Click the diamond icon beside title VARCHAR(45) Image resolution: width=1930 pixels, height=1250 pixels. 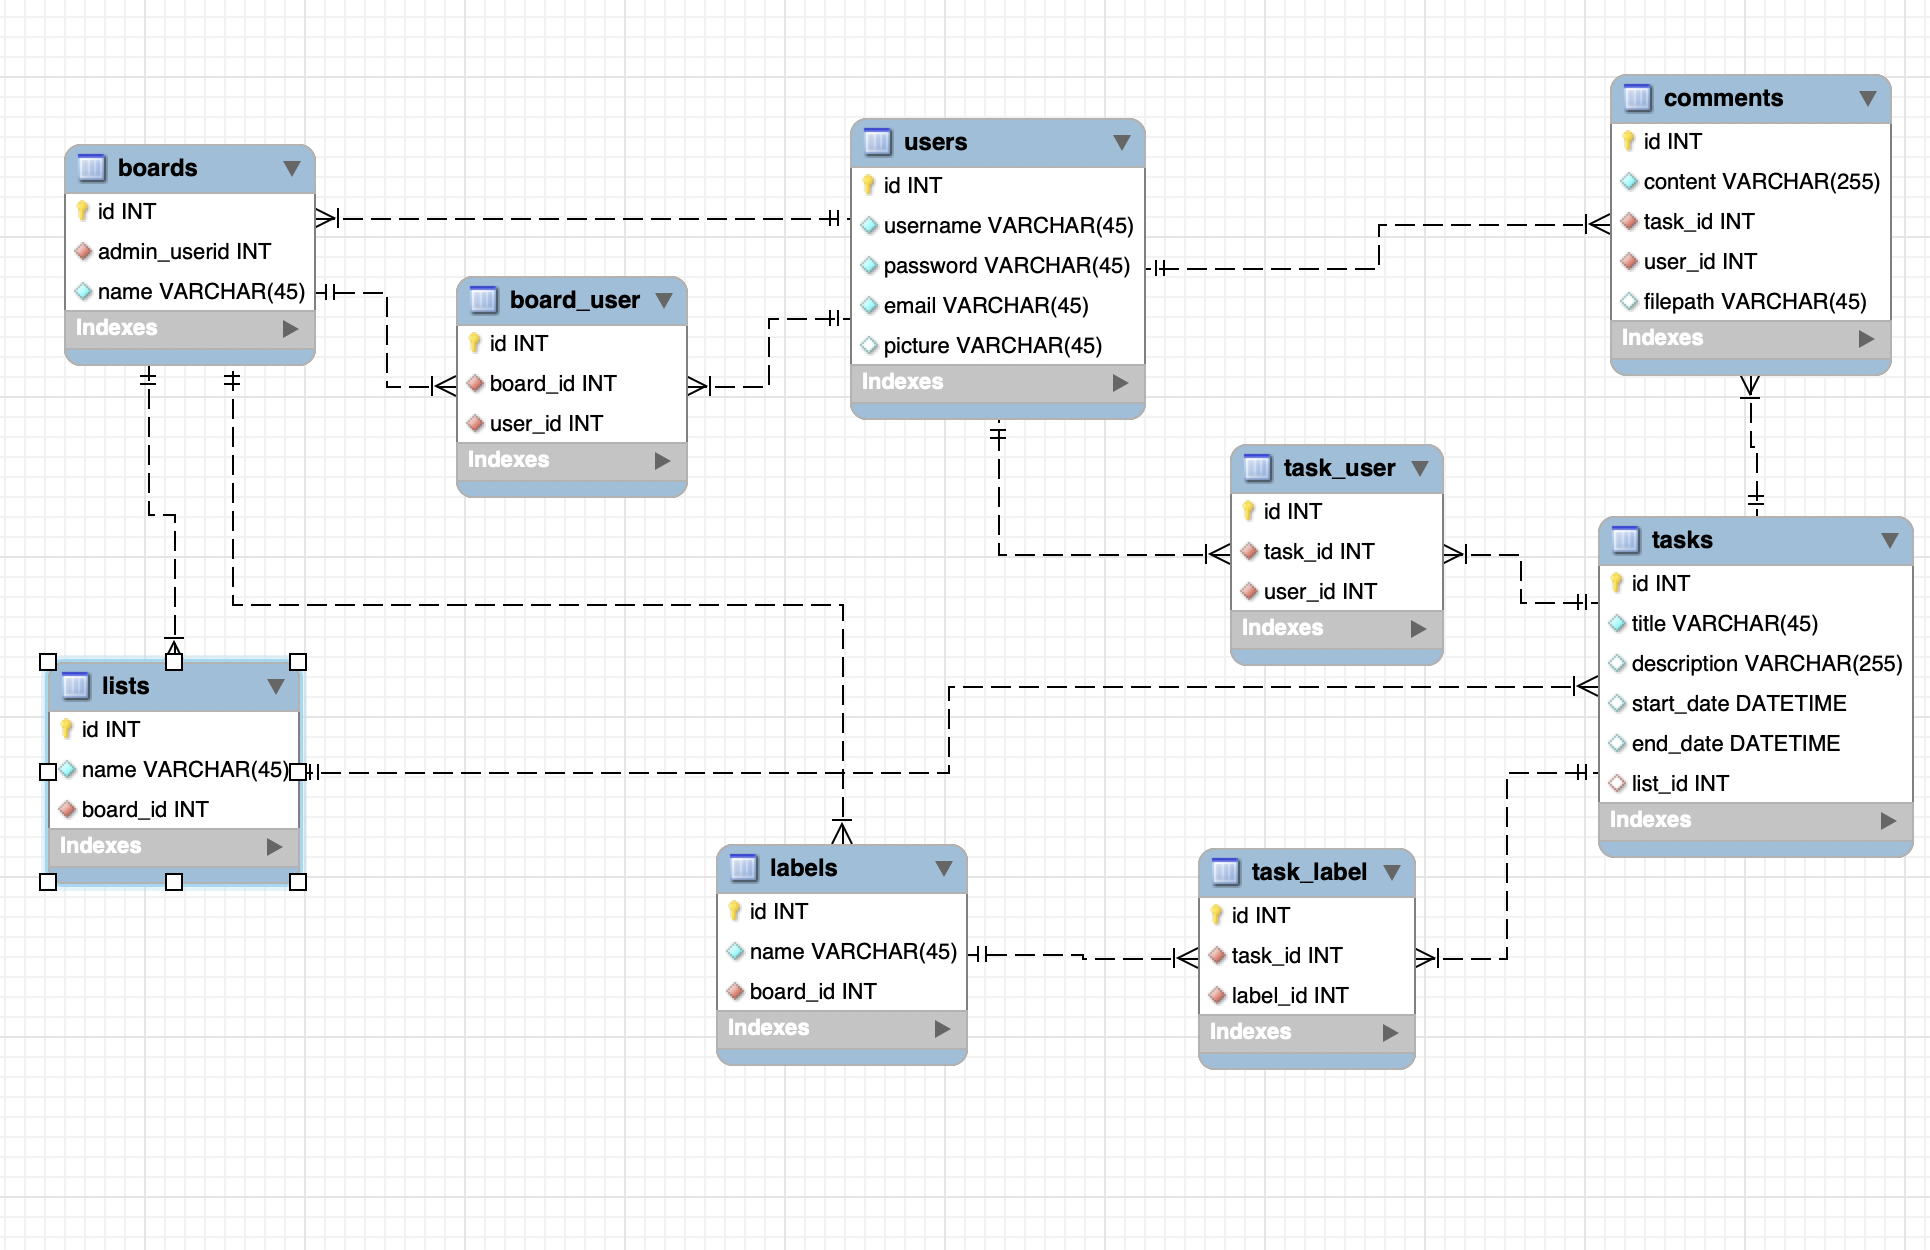pos(1617,623)
